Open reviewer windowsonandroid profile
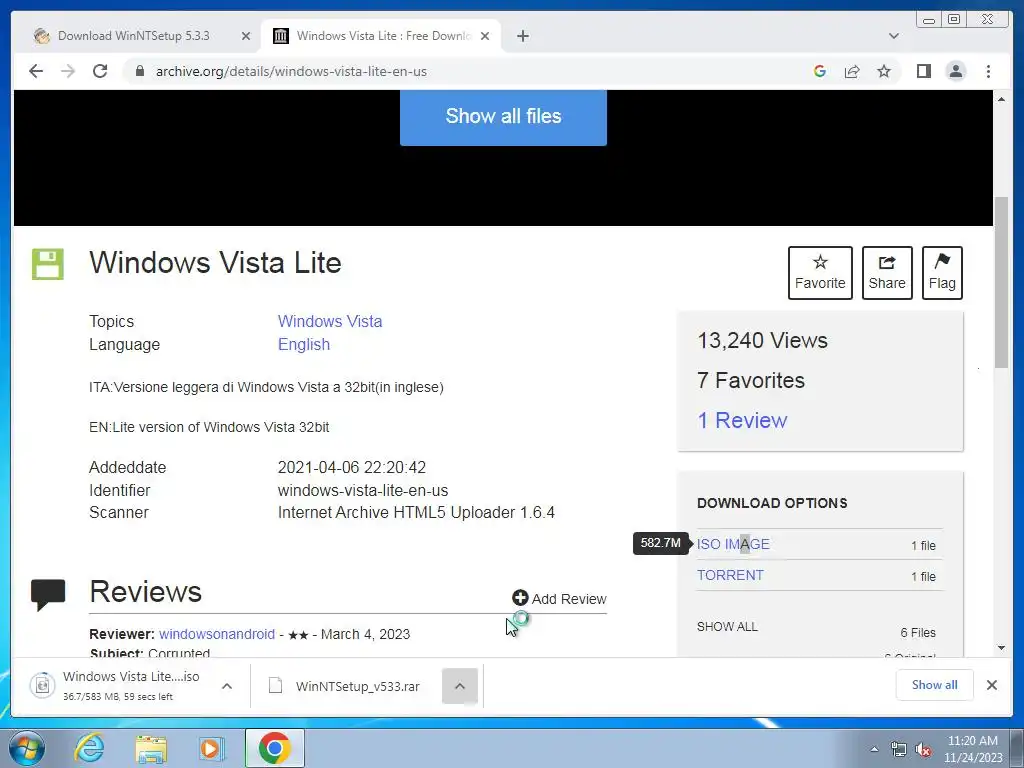 (217, 634)
